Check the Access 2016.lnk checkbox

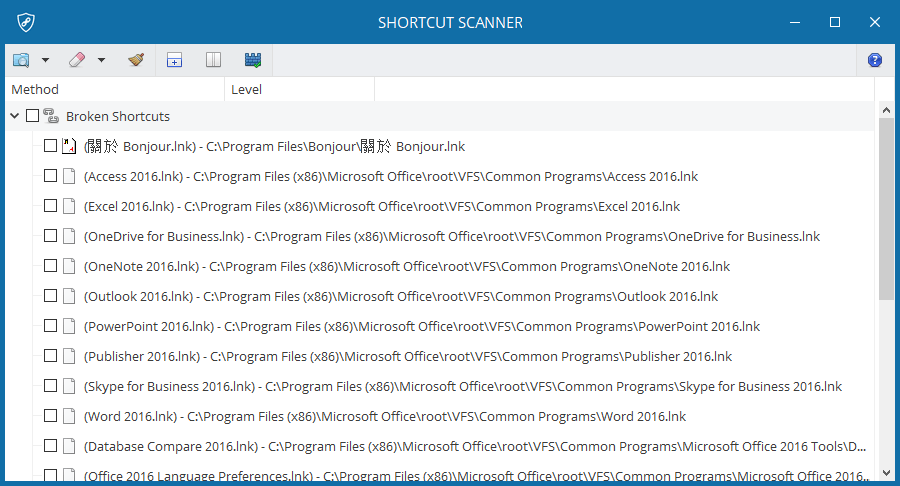[x=51, y=176]
